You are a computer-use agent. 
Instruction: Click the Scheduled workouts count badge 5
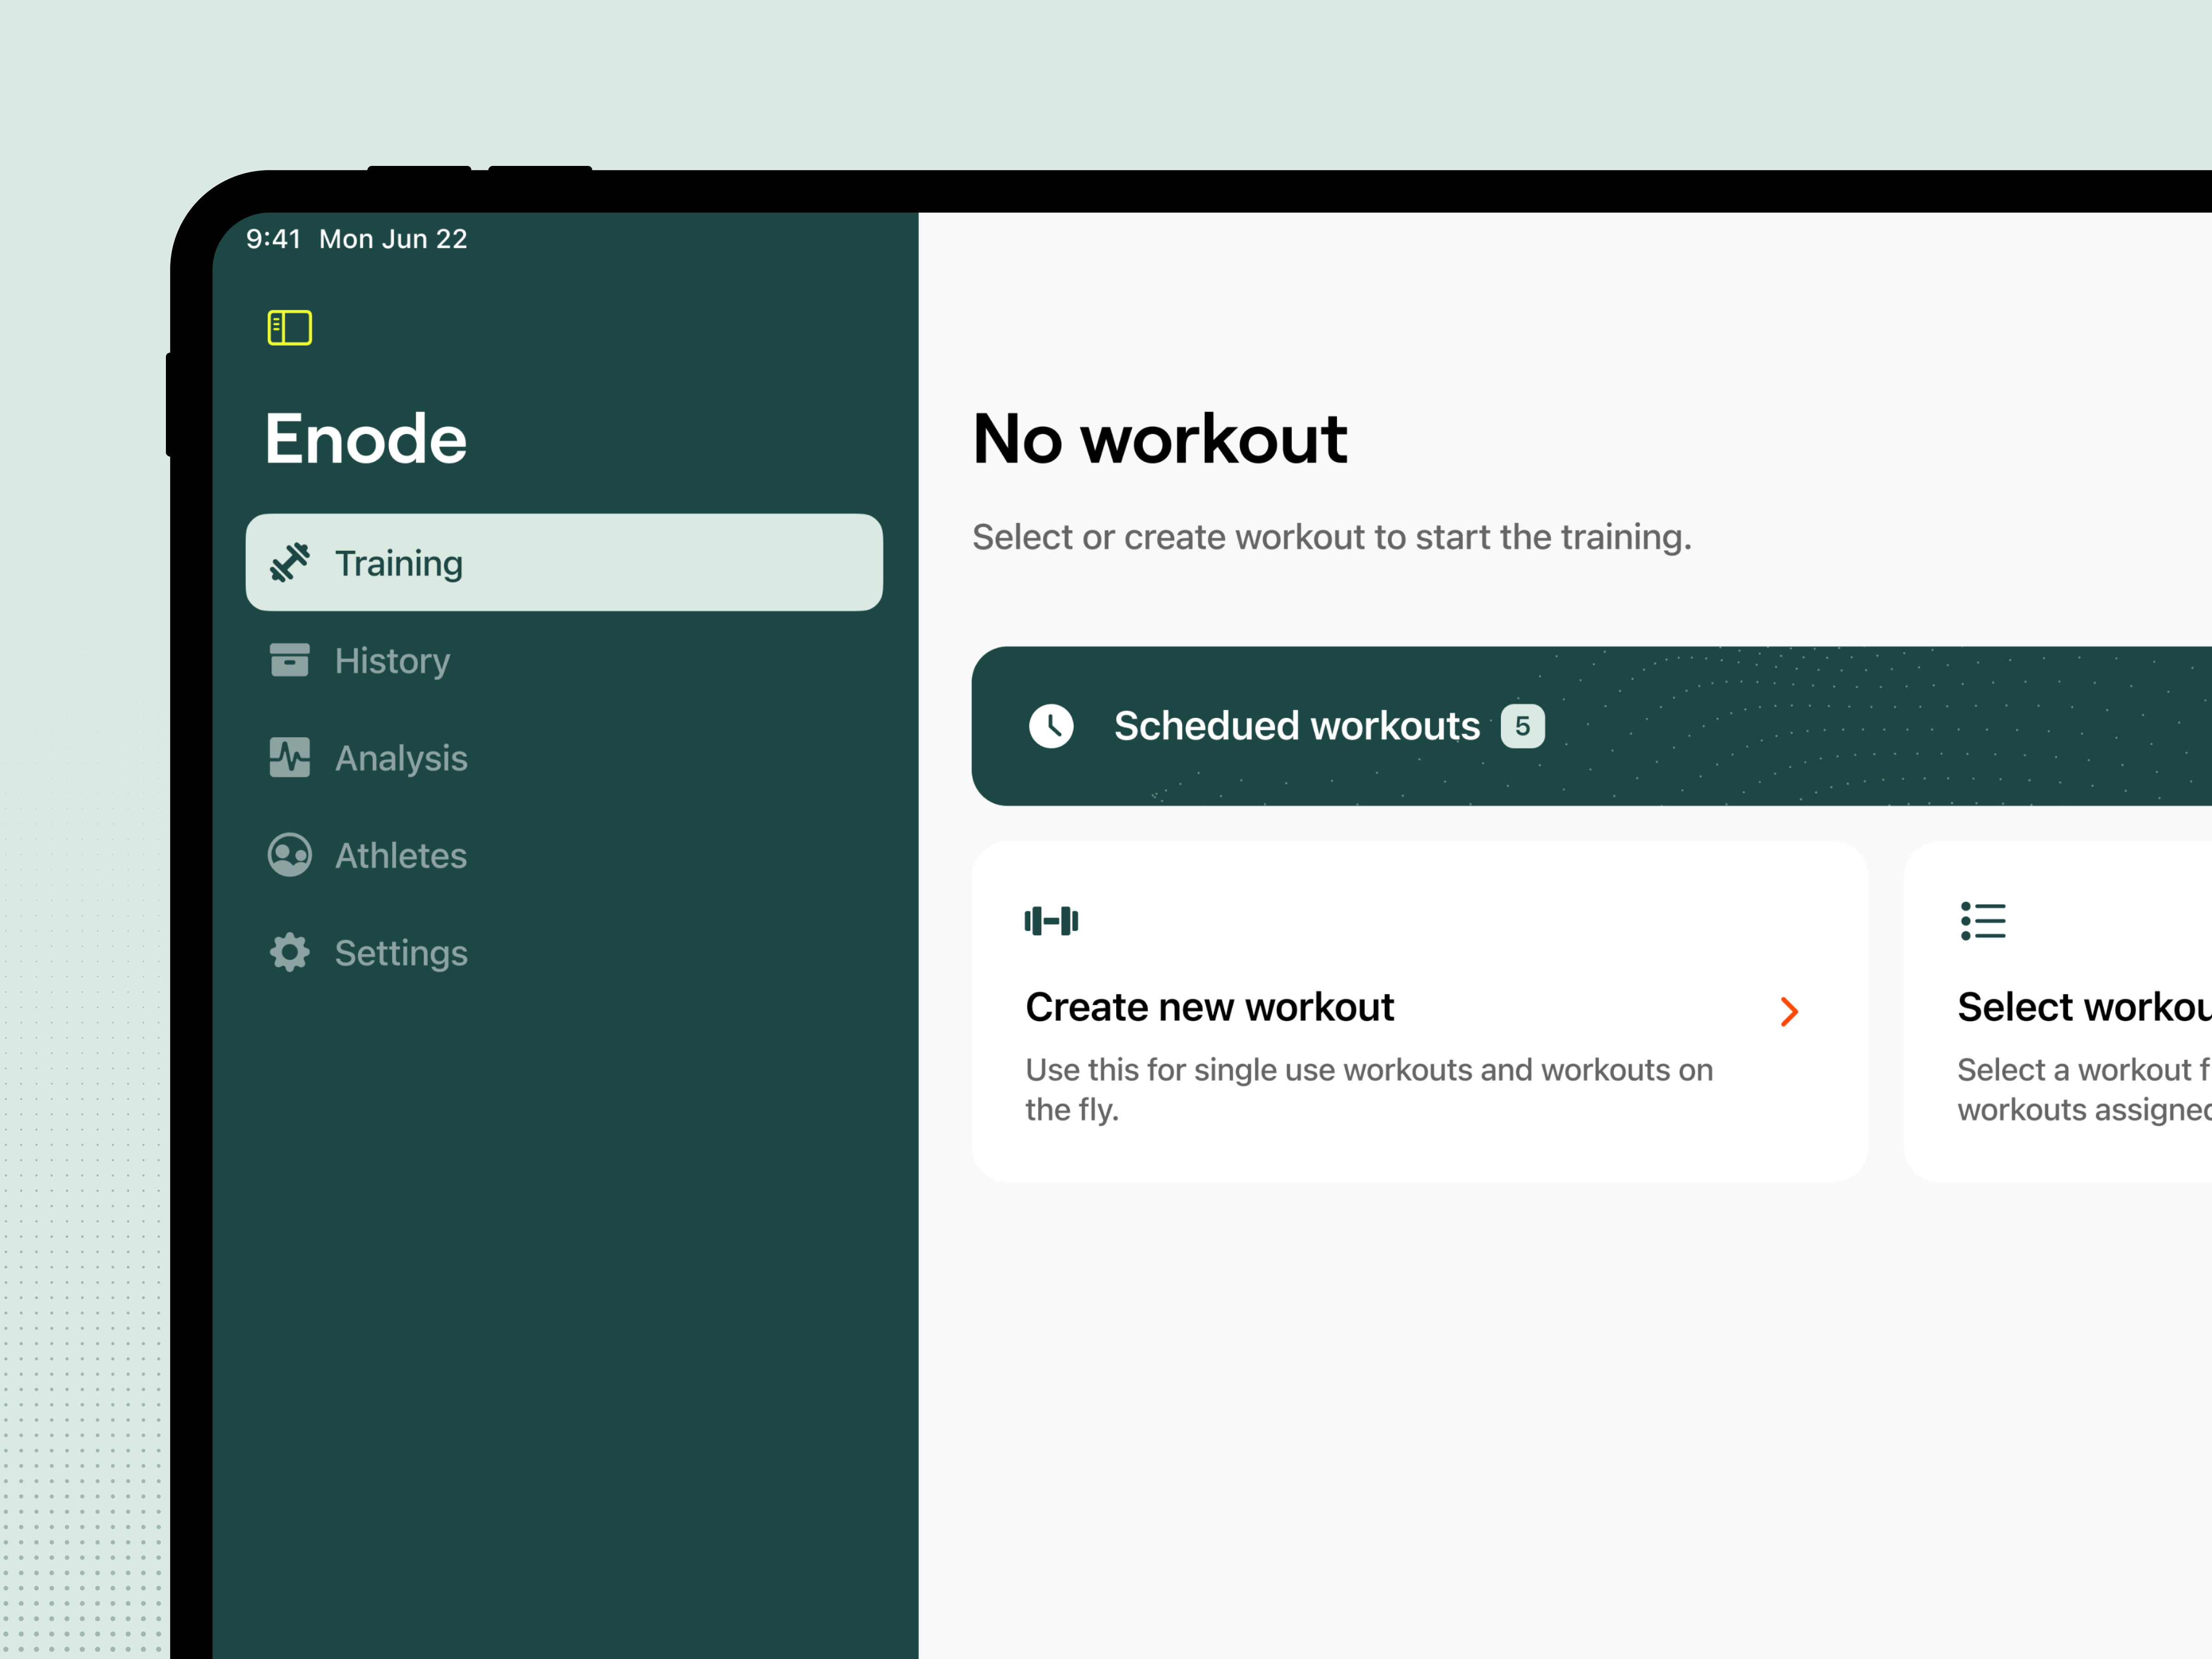pos(1522,726)
